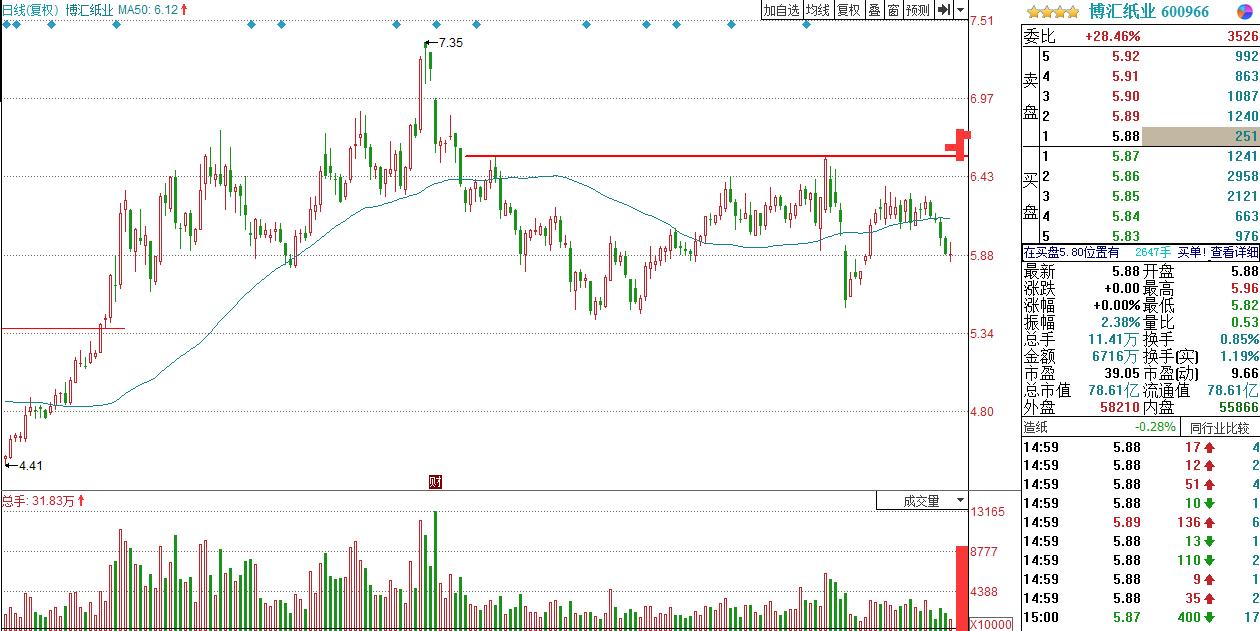Click the up arrow on the 51-lot trade
The height and width of the screenshot is (631, 1260).
click(x=1210, y=484)
